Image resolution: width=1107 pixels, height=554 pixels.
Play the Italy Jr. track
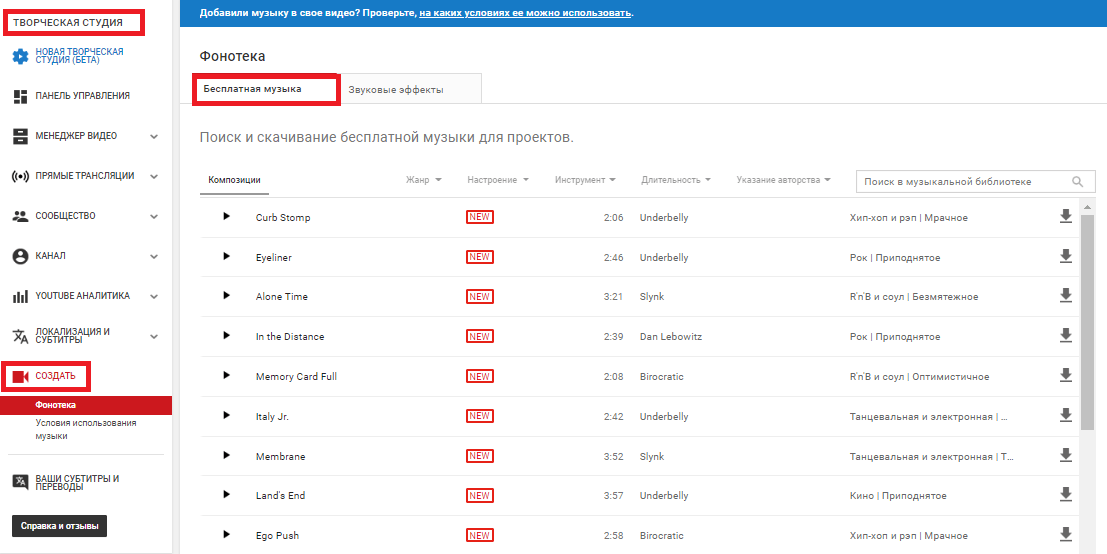(x=227, y=416)
